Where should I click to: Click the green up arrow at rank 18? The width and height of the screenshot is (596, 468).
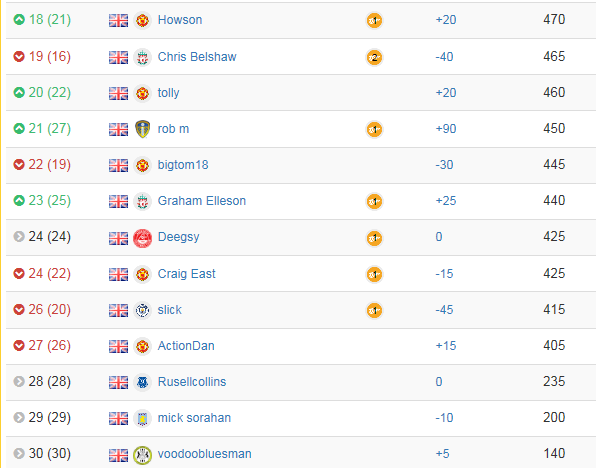pyautogui.click(x=19, y=19)
